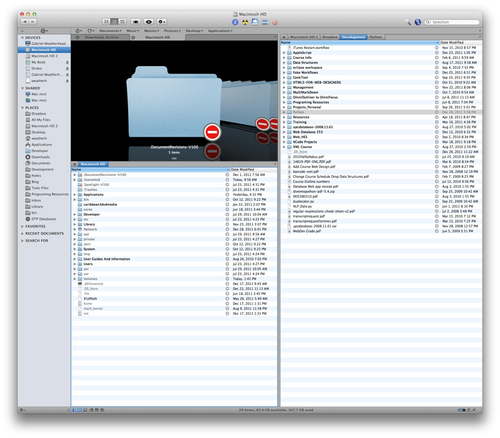This screenshot has height=438, width=500.
Task: Click the Back navigation arrow
Action: (x=25, y=22)
